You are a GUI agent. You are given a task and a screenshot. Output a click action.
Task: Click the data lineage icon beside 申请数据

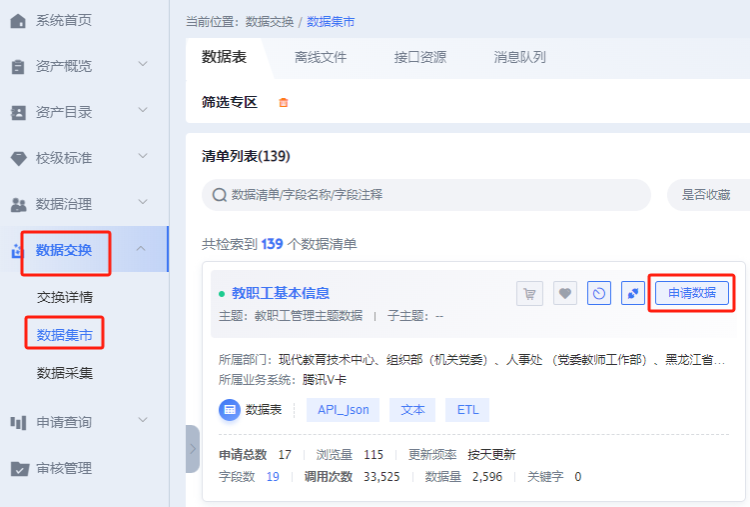632,293
